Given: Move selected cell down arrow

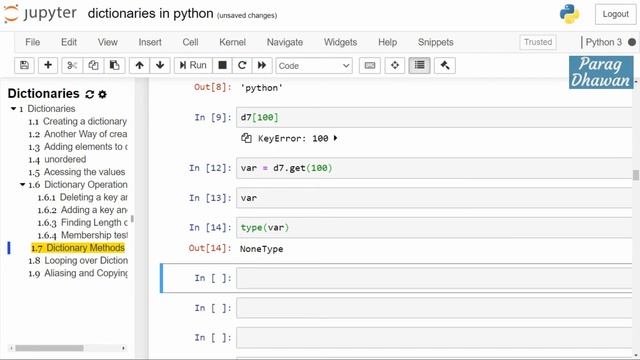Looking at the screenshot, I should pyautogui.click(x=160, y=65).
